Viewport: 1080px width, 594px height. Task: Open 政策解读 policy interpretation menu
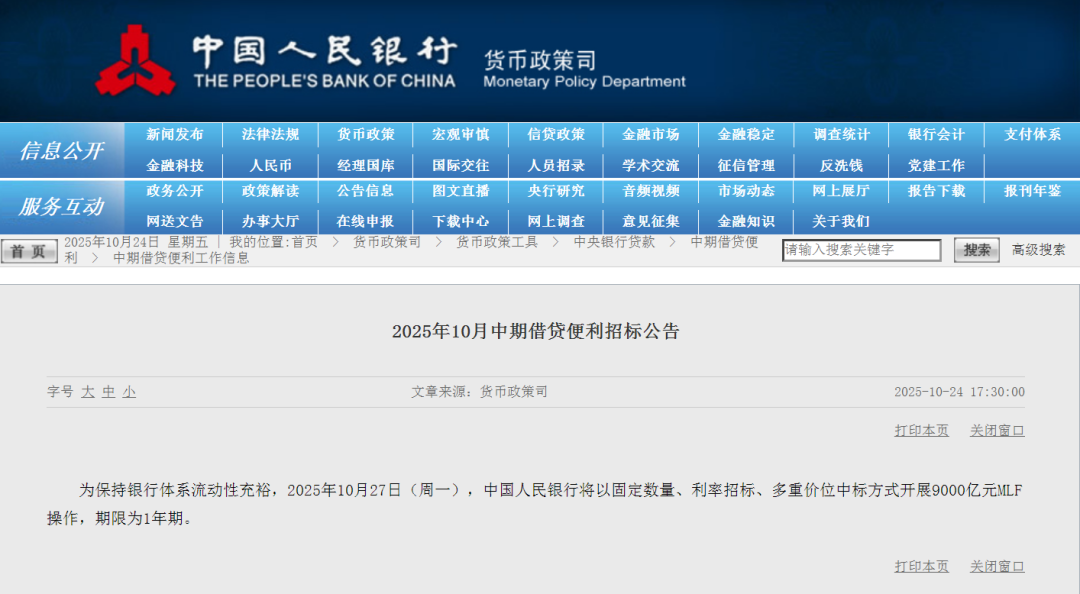270,190
